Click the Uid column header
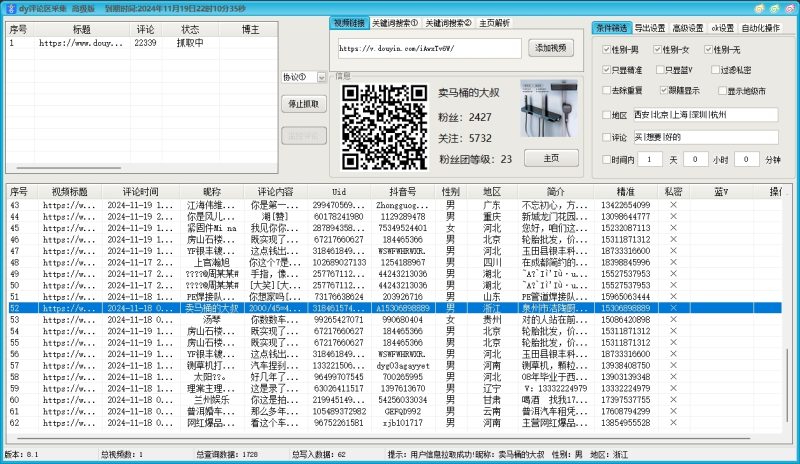800x464 pixels. coord(339,191)
